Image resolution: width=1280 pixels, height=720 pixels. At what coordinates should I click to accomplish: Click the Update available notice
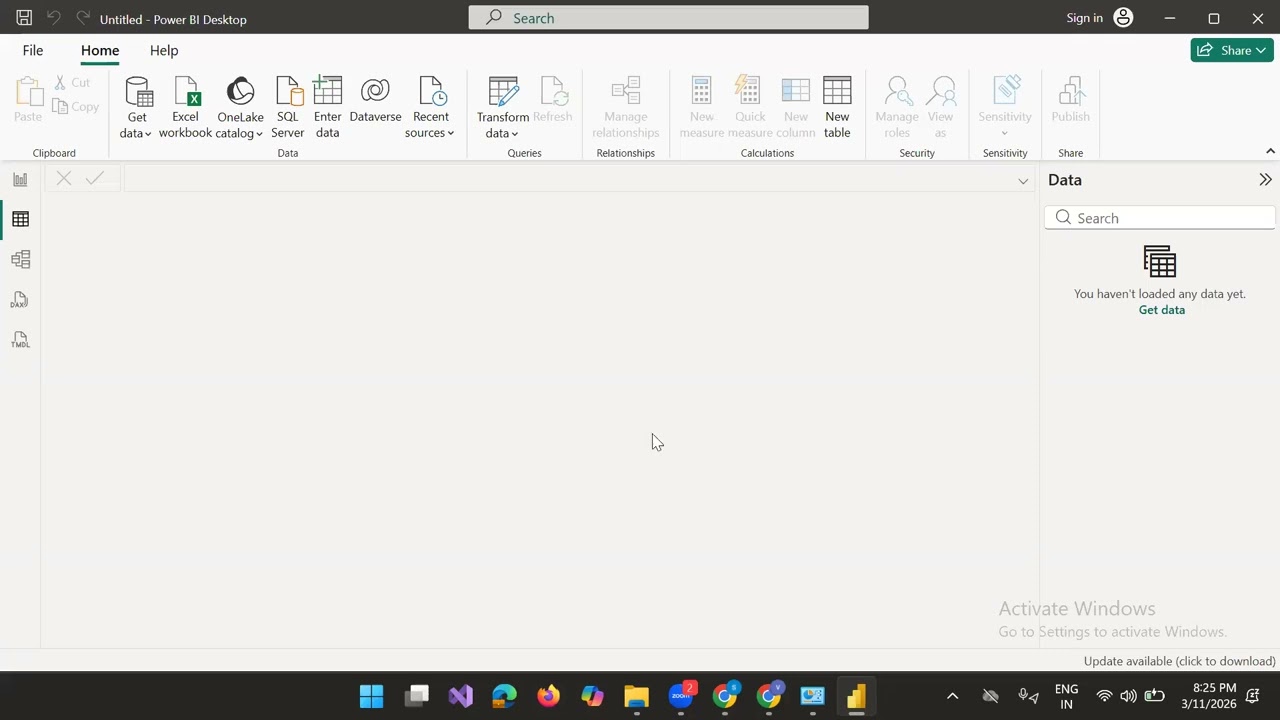pos(1179,661)
